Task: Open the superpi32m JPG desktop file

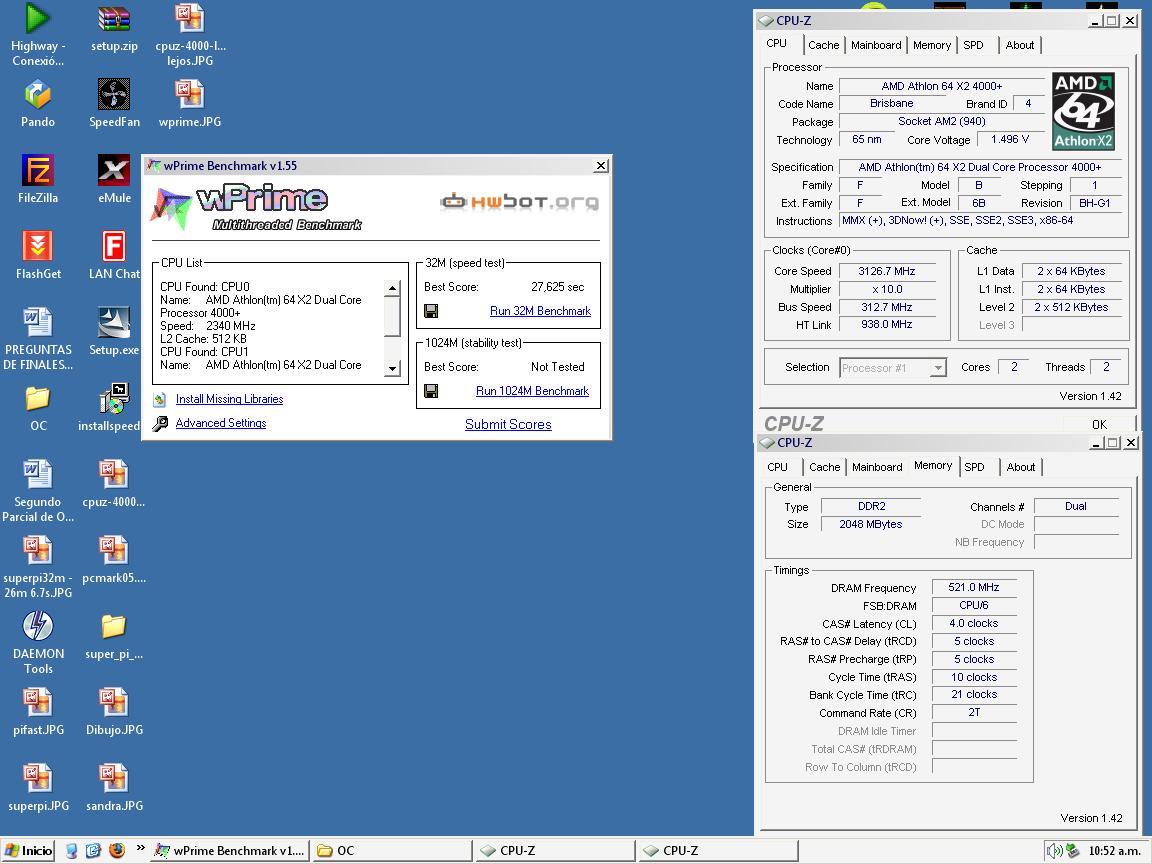Action: point(37,566)
